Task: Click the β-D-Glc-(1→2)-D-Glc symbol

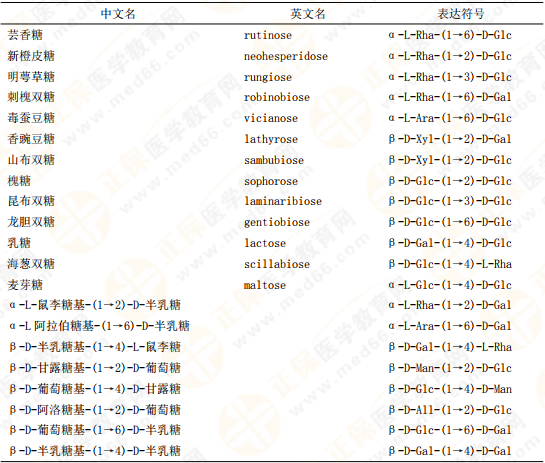Action: tap(450, 180)
